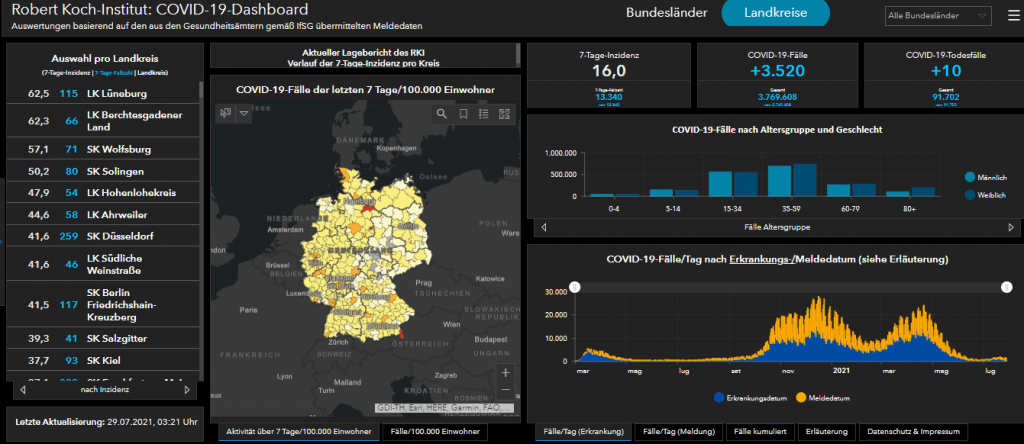The height and width of the screenshot is (444, 1024).
Task: Select 'LK Lüneburg' in the list
Action: pos(103,93)
